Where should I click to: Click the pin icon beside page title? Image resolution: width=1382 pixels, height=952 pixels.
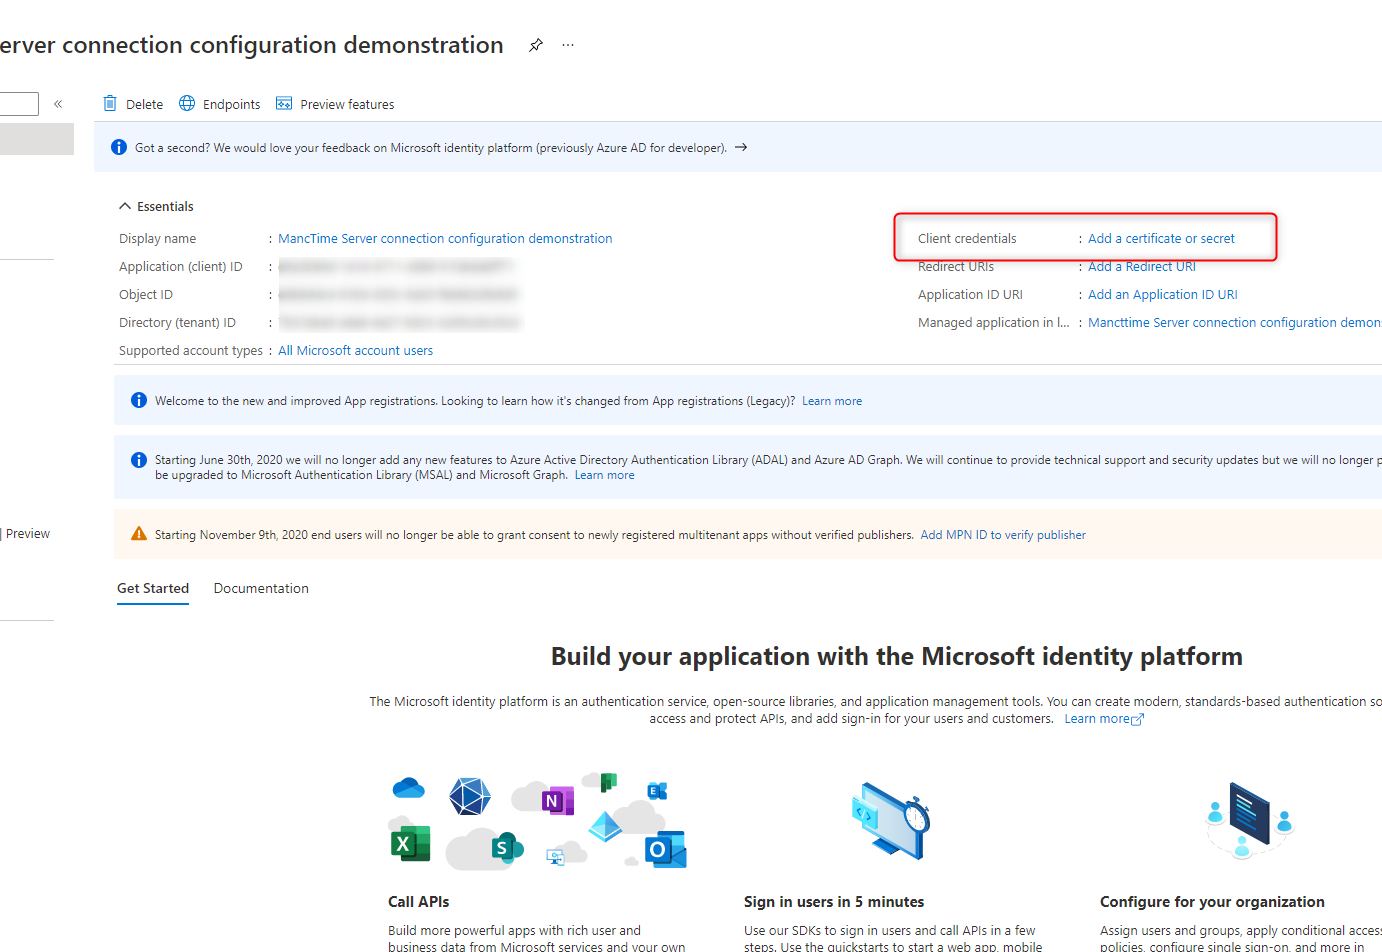[536, 45]
